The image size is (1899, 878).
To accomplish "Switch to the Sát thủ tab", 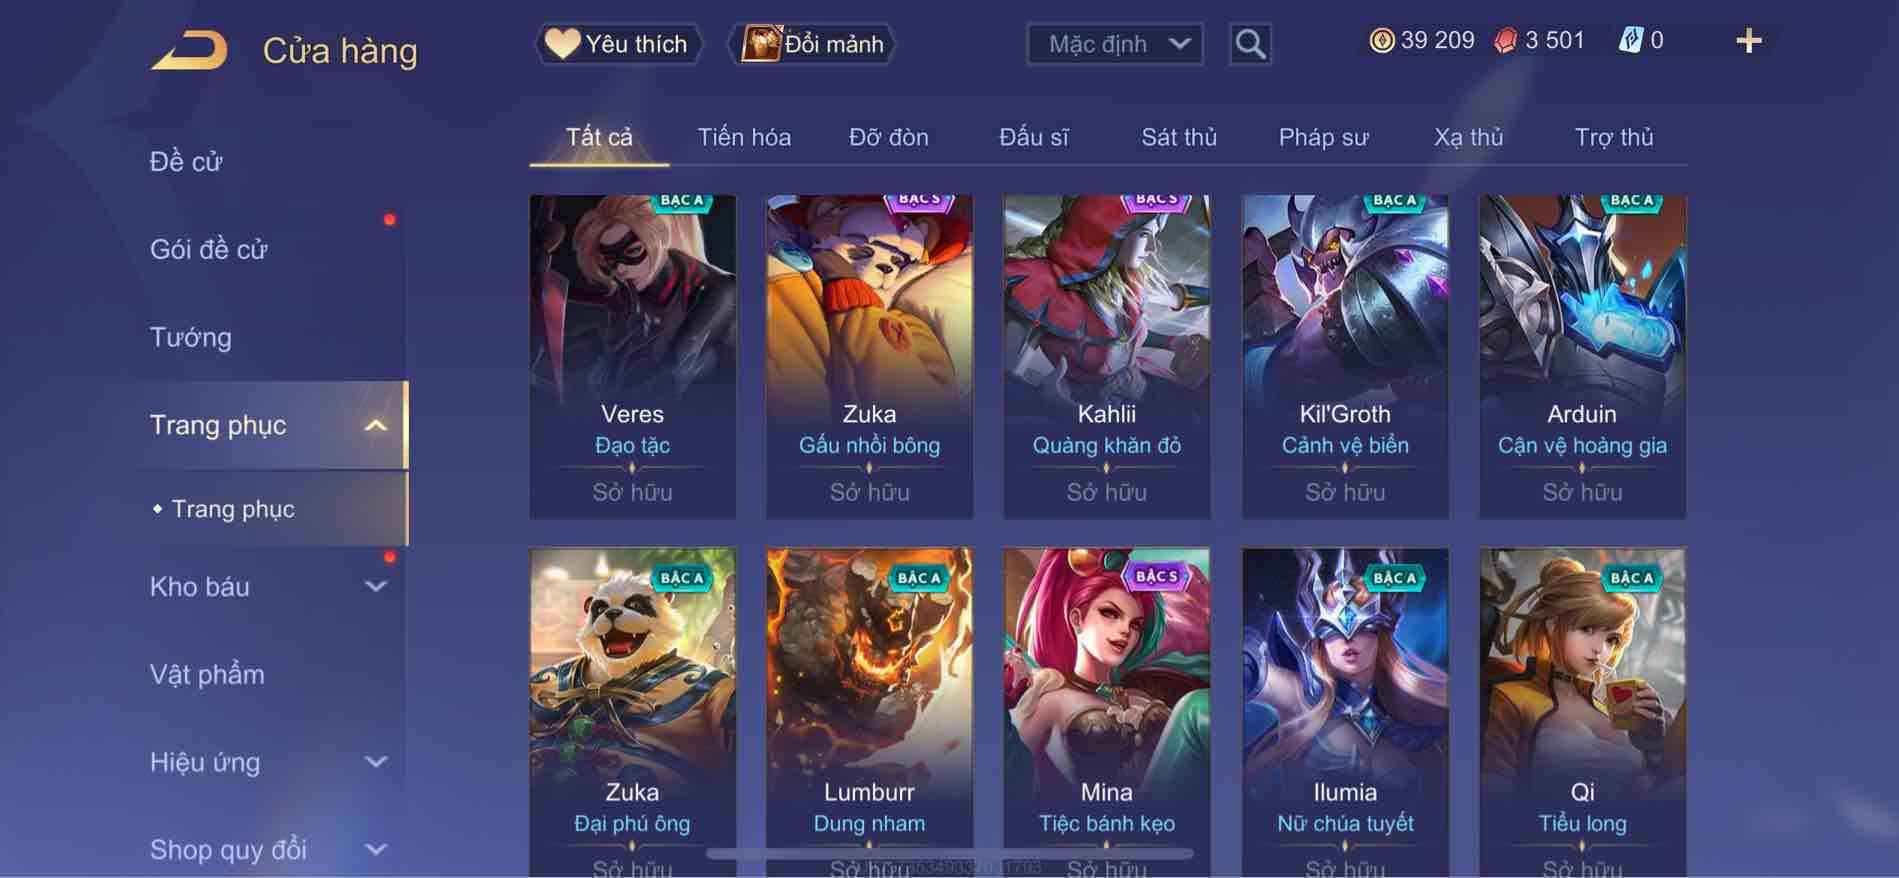I will 1179,137.
